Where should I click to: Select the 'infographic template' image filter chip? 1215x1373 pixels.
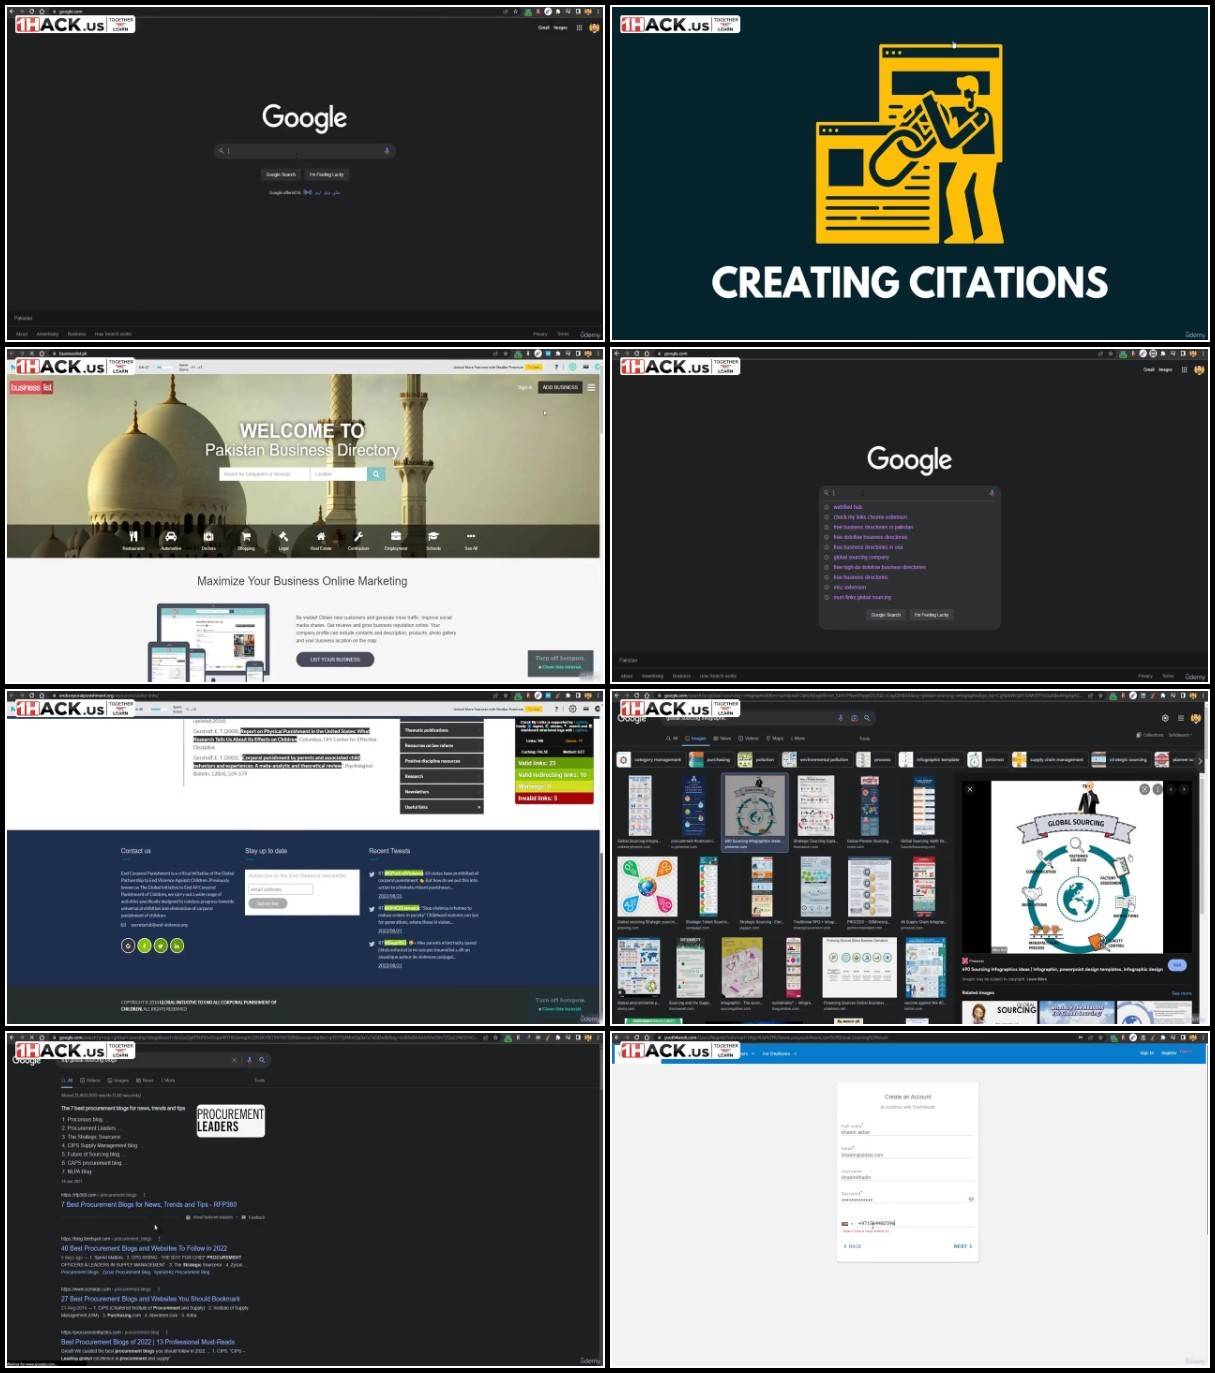929,760
